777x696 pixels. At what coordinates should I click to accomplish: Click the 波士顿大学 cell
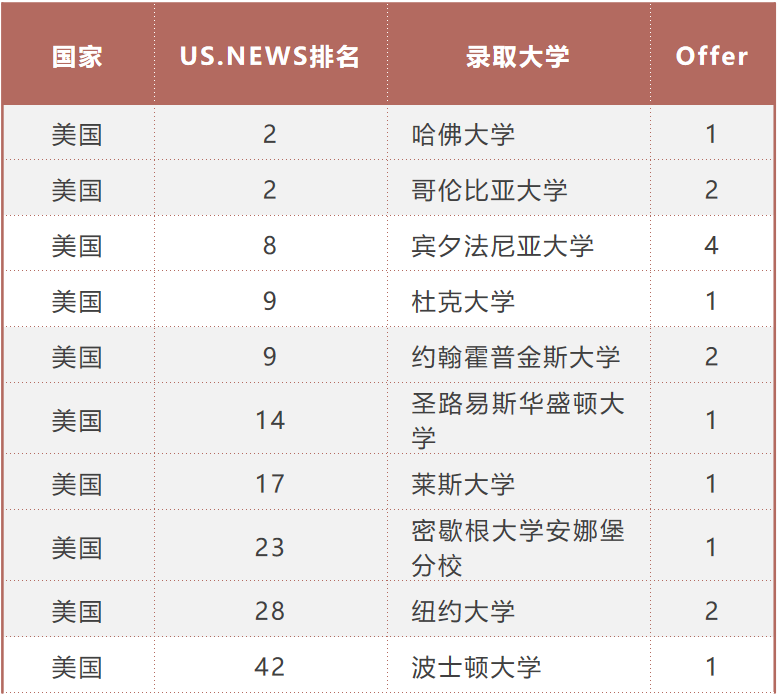(x=477, y=667)
